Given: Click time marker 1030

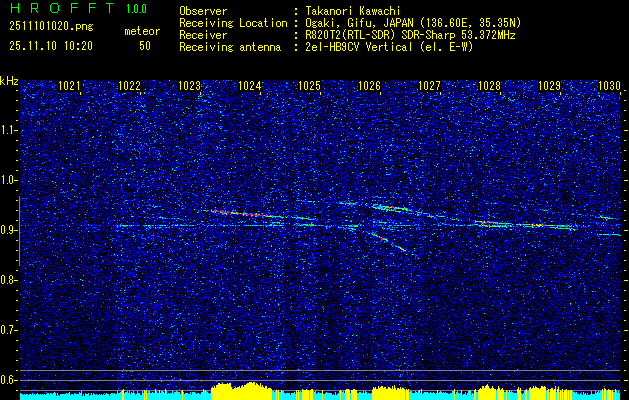Looking at the screenshot, I should 609,85.
